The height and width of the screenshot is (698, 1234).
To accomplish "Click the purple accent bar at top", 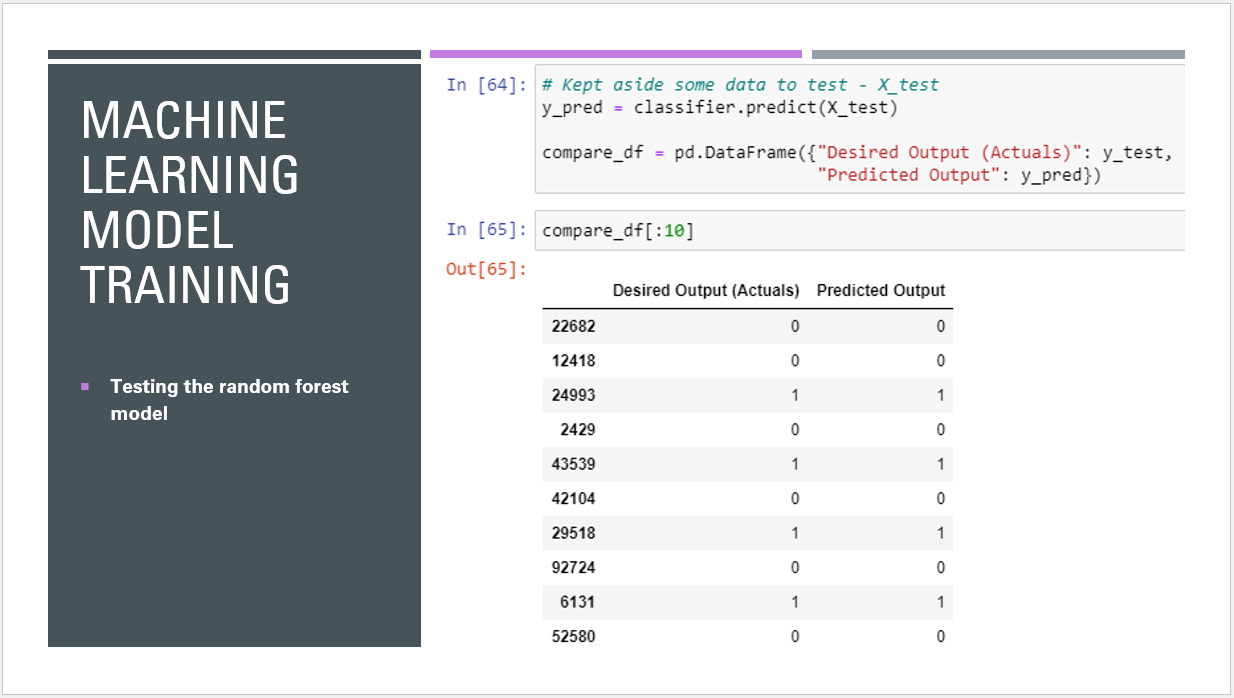I will tap(615, 54).
